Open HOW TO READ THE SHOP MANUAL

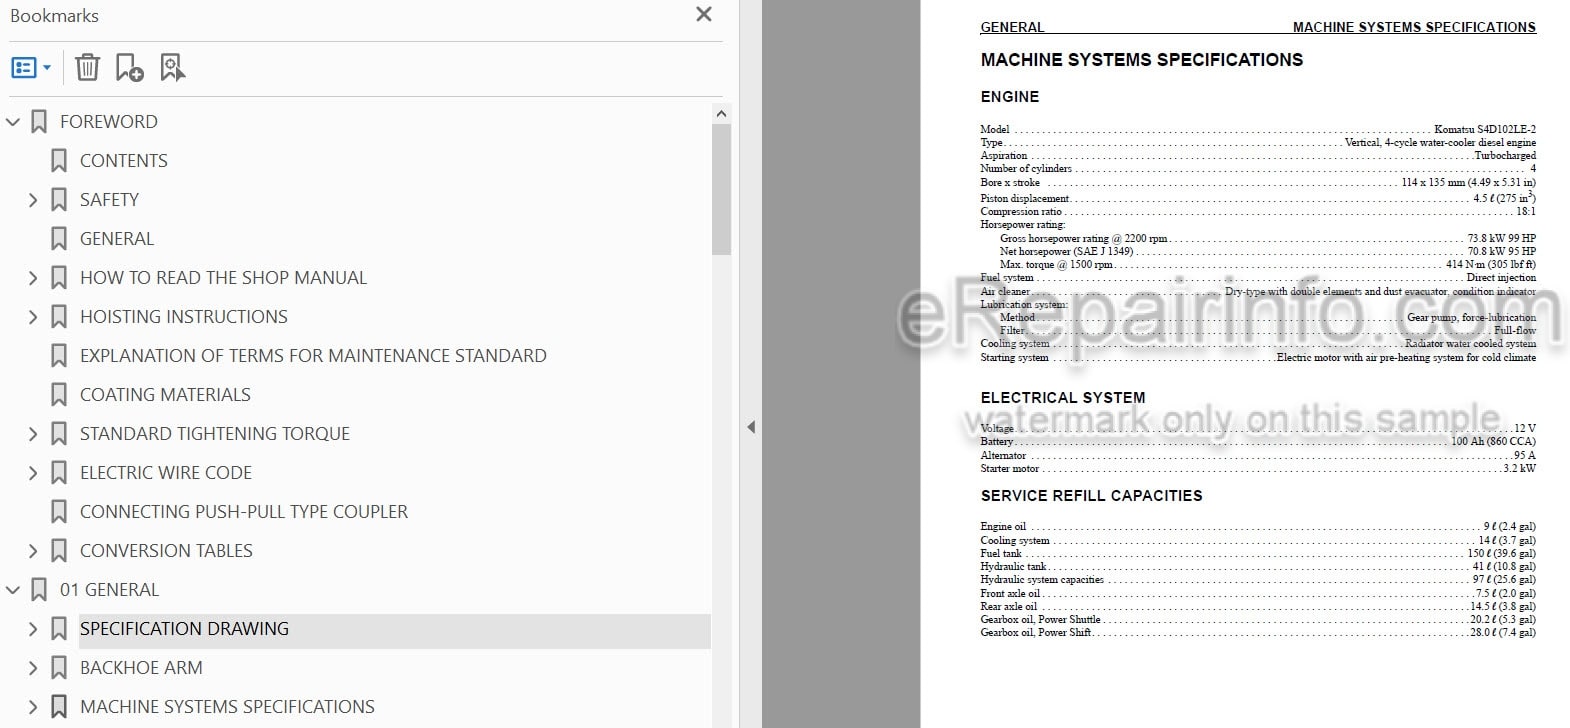223,278
